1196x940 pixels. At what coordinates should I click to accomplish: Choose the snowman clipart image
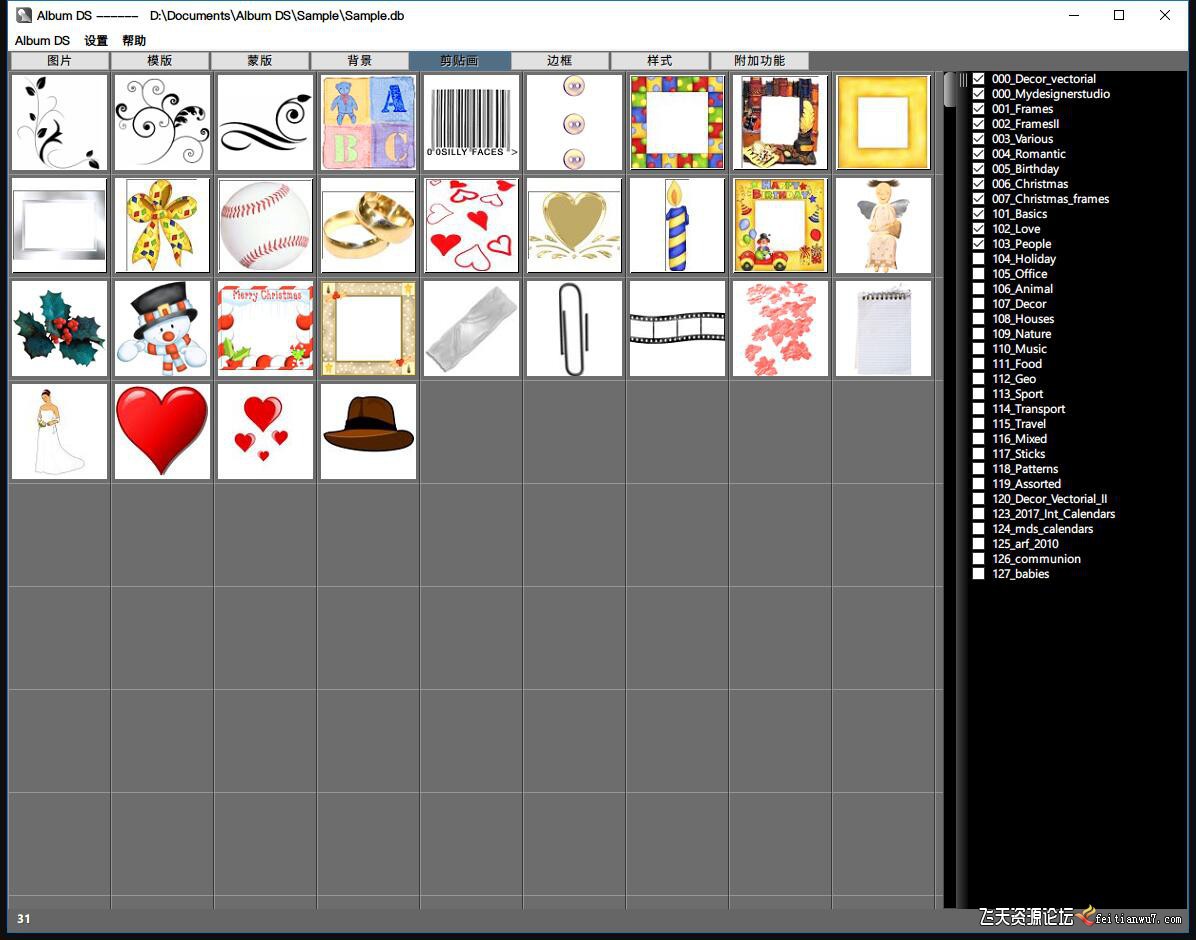[162, 328]
